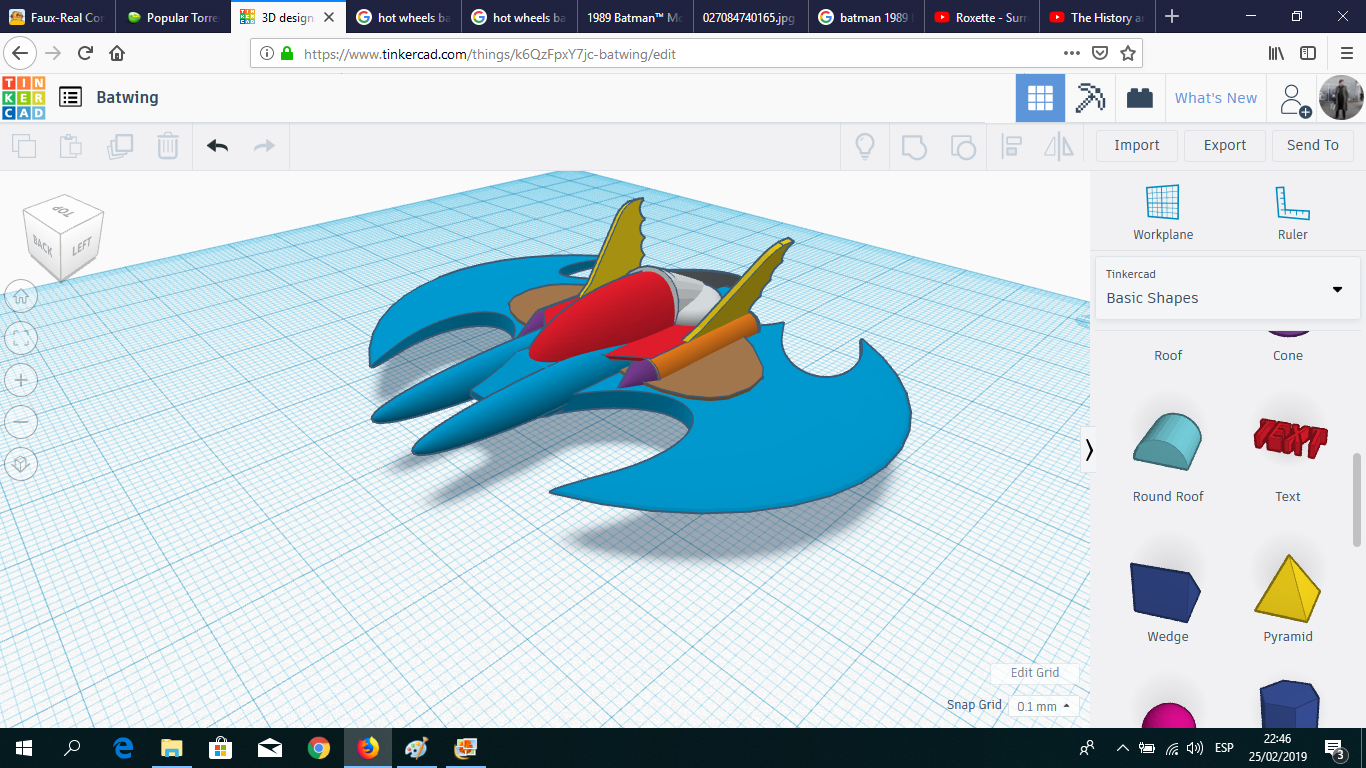Click TOP on the view cube
Viewport: 1366px width, 768px height.
[64, 210]
